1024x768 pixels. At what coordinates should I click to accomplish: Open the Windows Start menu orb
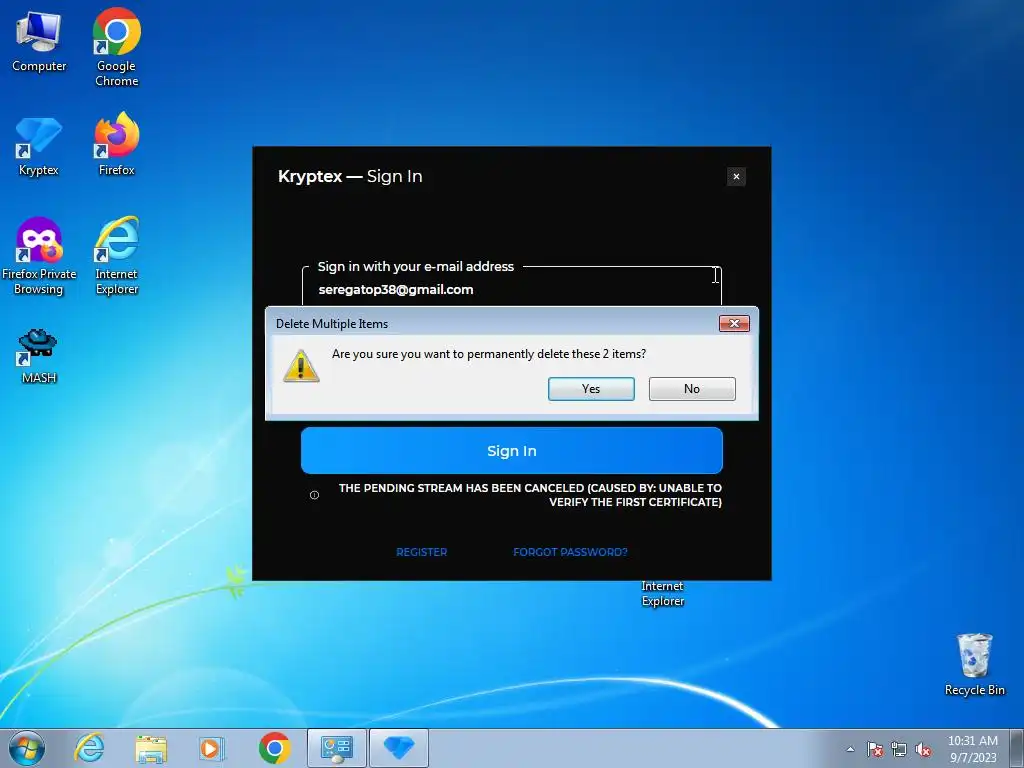pos(27,748)
